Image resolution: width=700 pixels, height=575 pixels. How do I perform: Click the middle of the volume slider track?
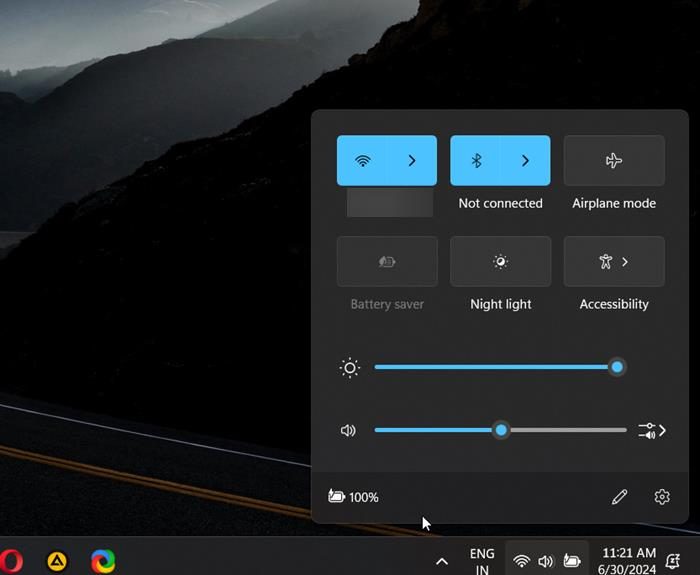(500, 430)
